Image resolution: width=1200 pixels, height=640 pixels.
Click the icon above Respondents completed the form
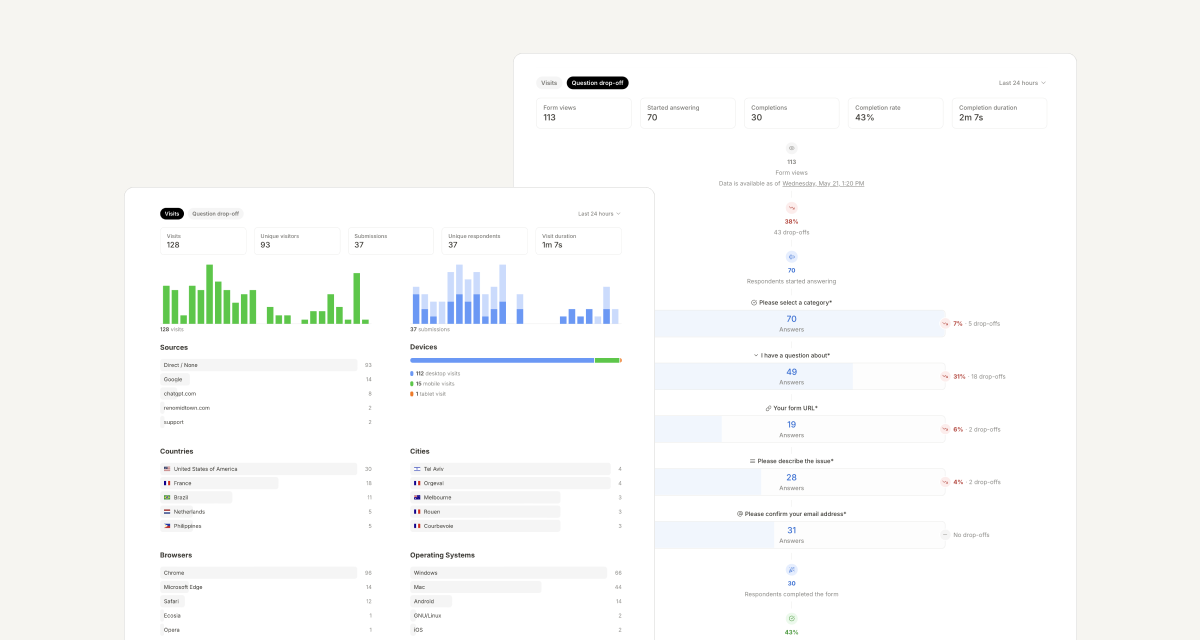791,570
